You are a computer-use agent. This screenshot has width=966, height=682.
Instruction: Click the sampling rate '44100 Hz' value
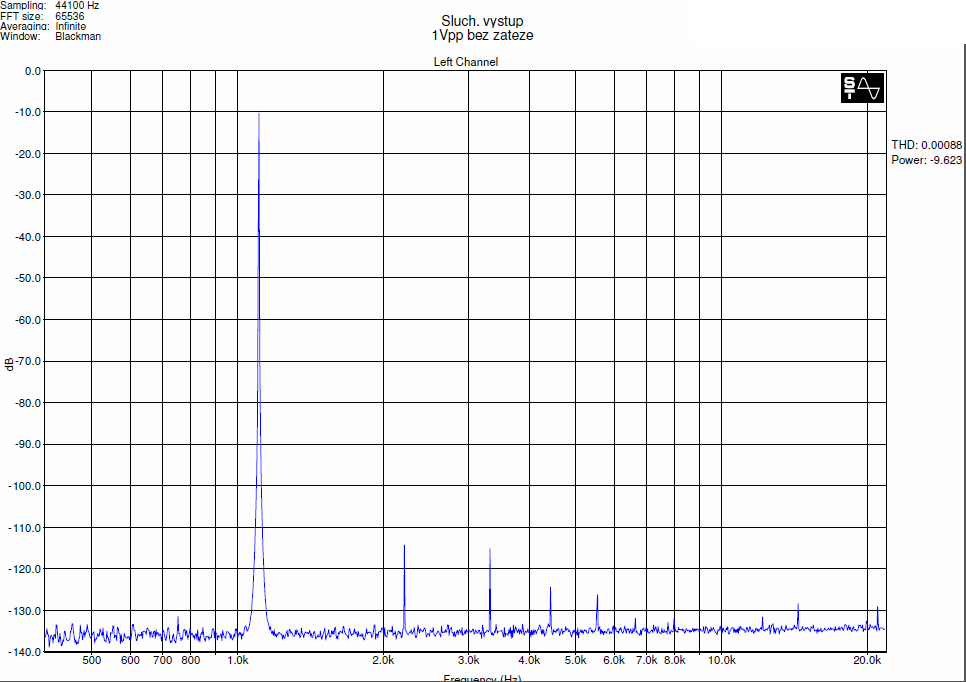point(77,5)
